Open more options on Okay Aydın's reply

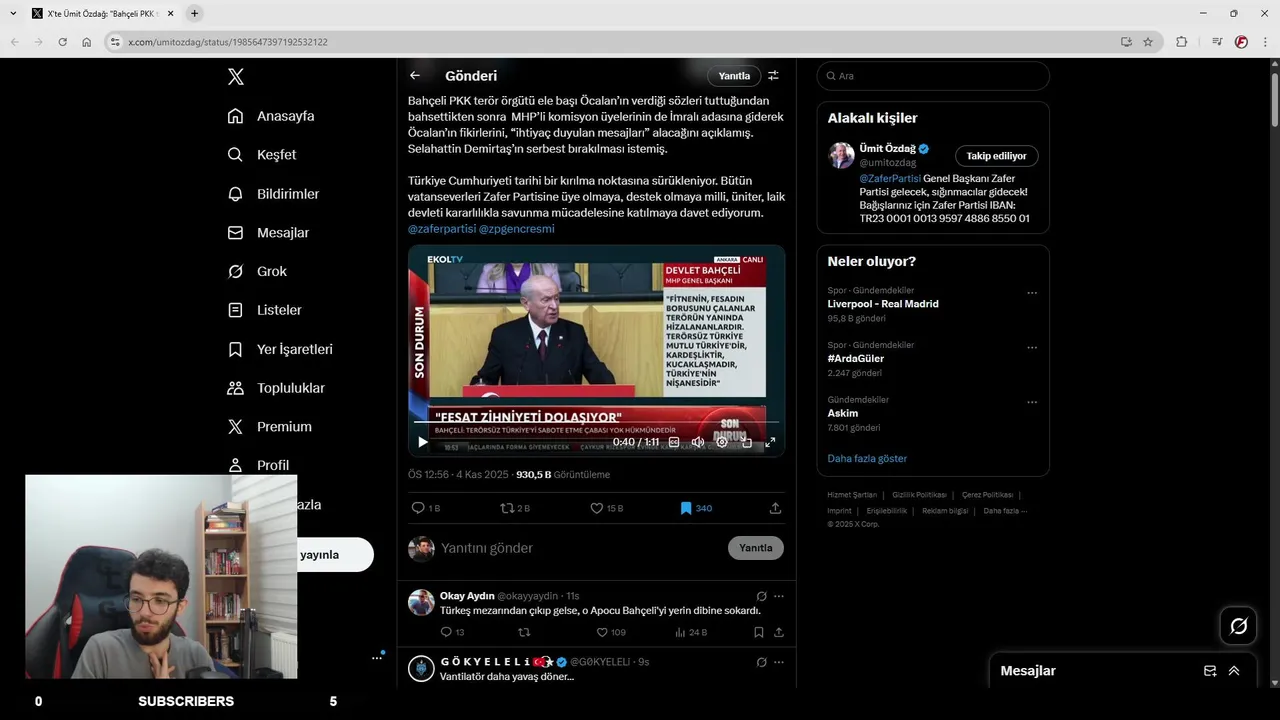coord(779,596)
